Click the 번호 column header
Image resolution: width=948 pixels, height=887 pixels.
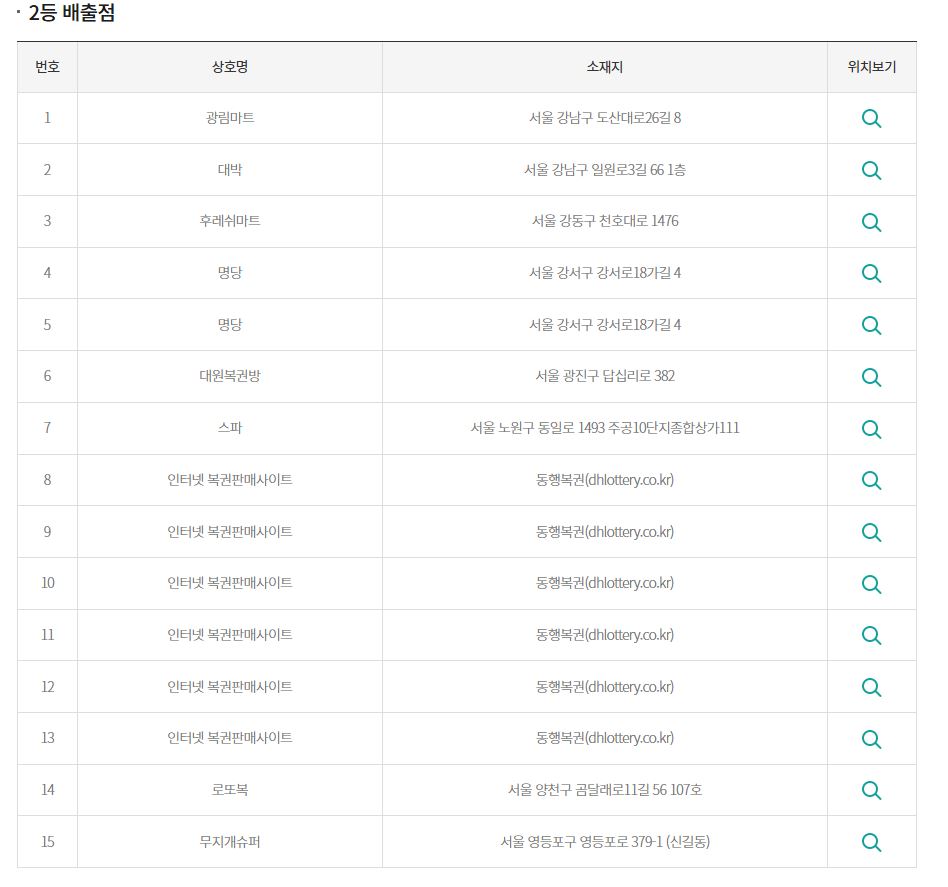click(47, 67)
